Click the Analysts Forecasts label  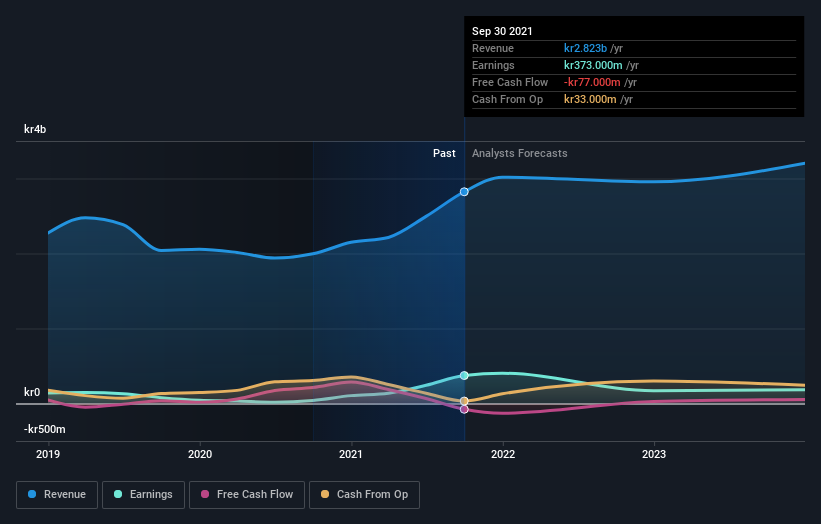[519, 153]
